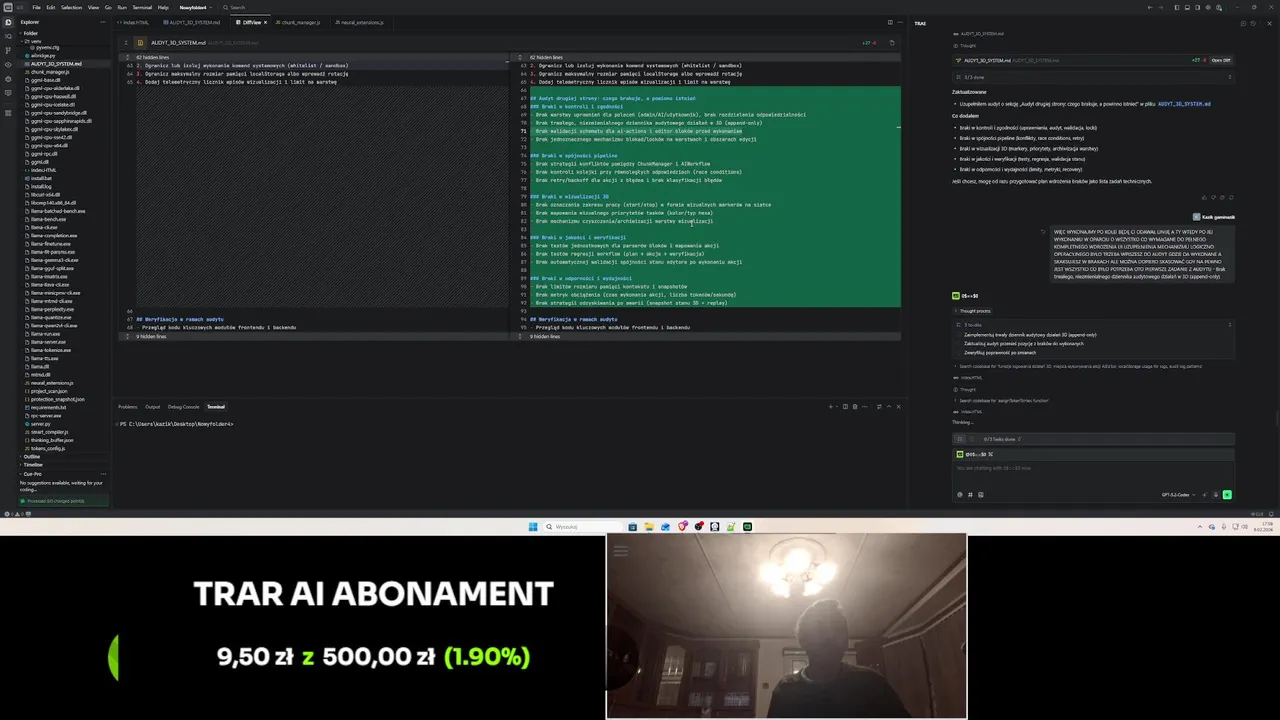Click the Open Diff button in chat

[1221, 60]
